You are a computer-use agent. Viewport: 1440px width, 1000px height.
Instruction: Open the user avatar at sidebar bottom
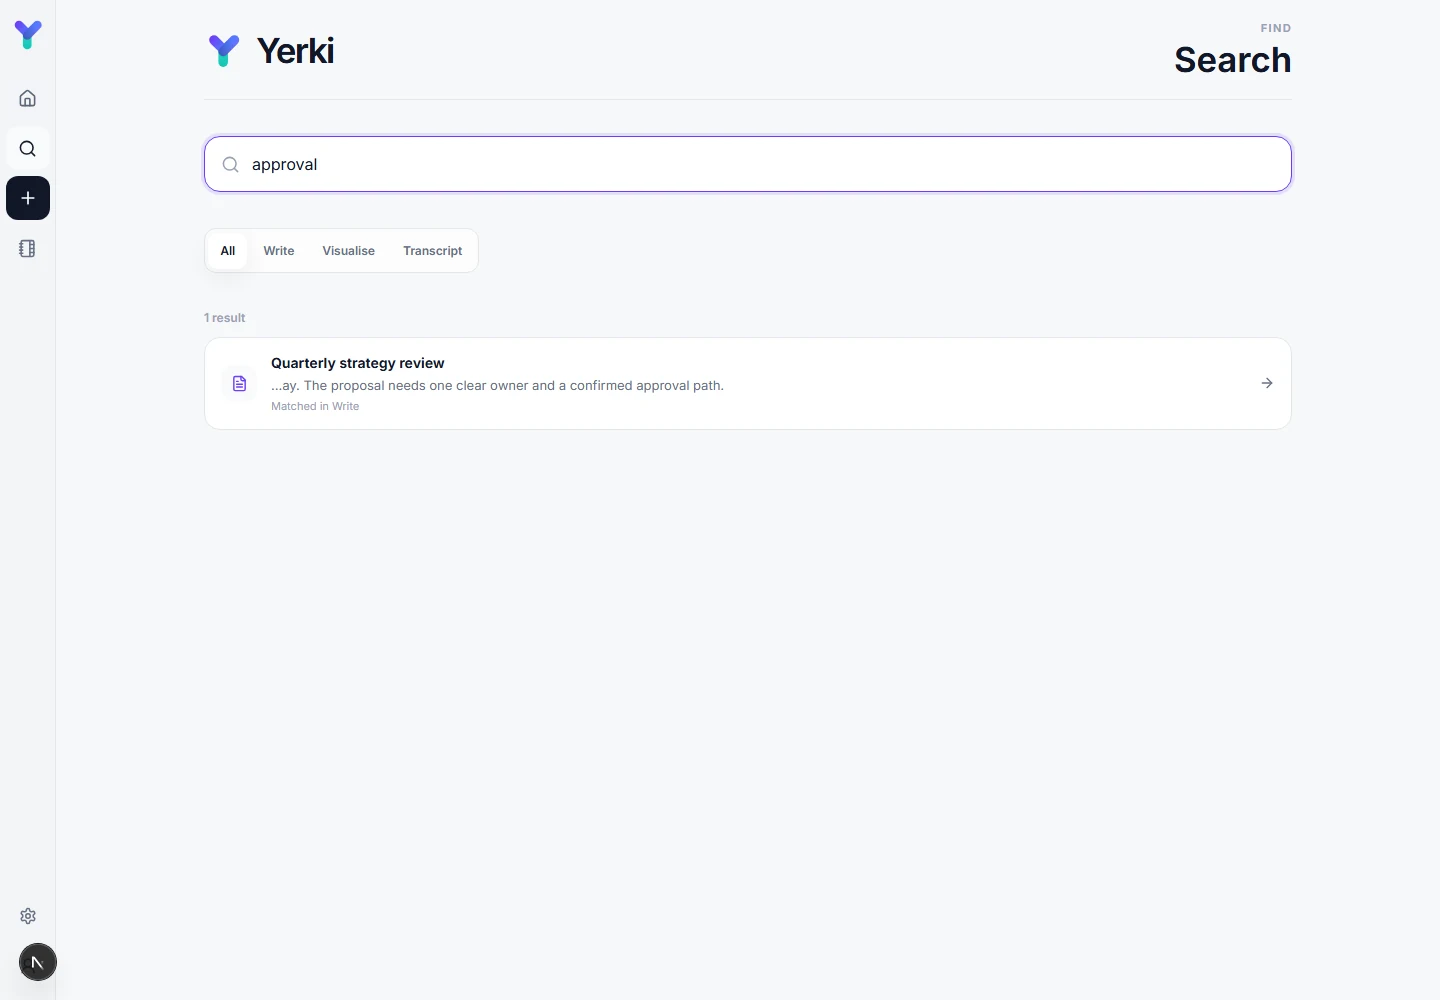pos(38,963)
